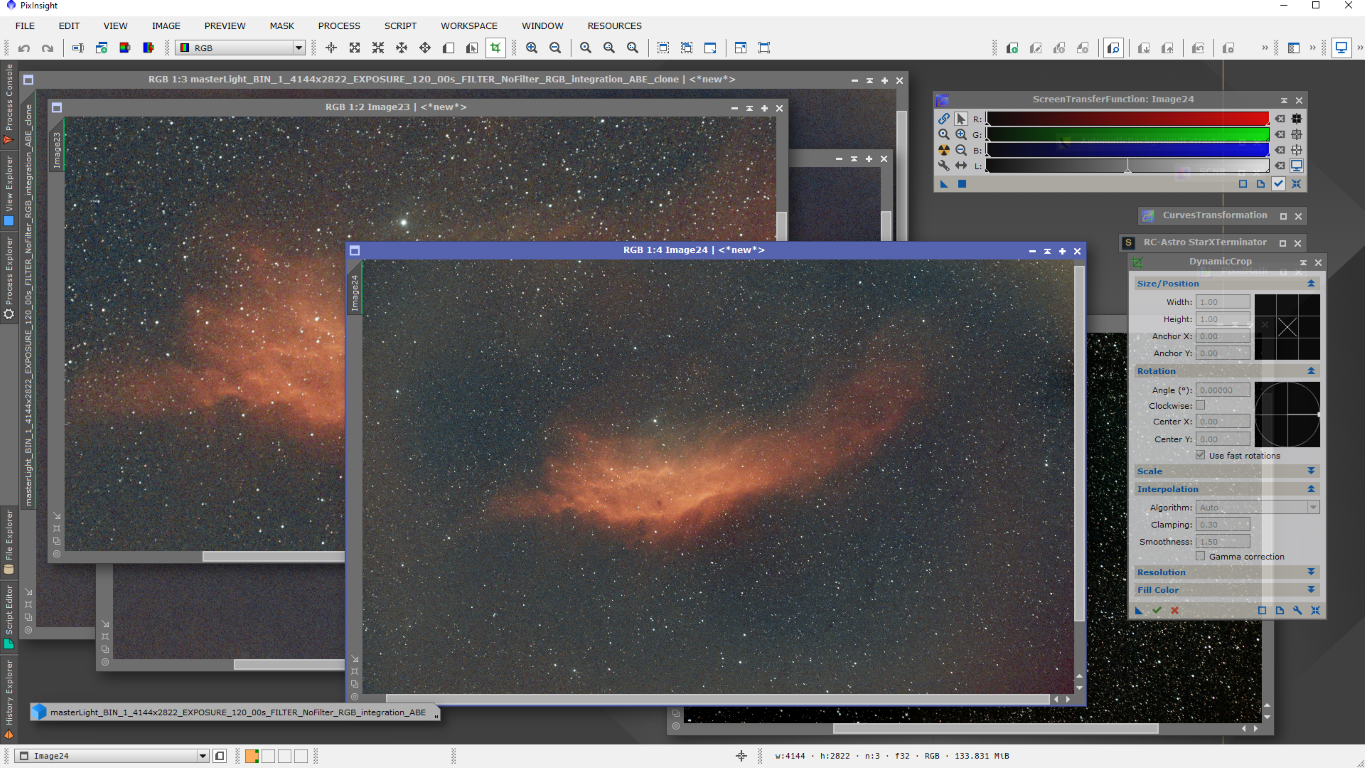Open the PROCESS menu
This screenshot has height=768, width=1365.
339,26
